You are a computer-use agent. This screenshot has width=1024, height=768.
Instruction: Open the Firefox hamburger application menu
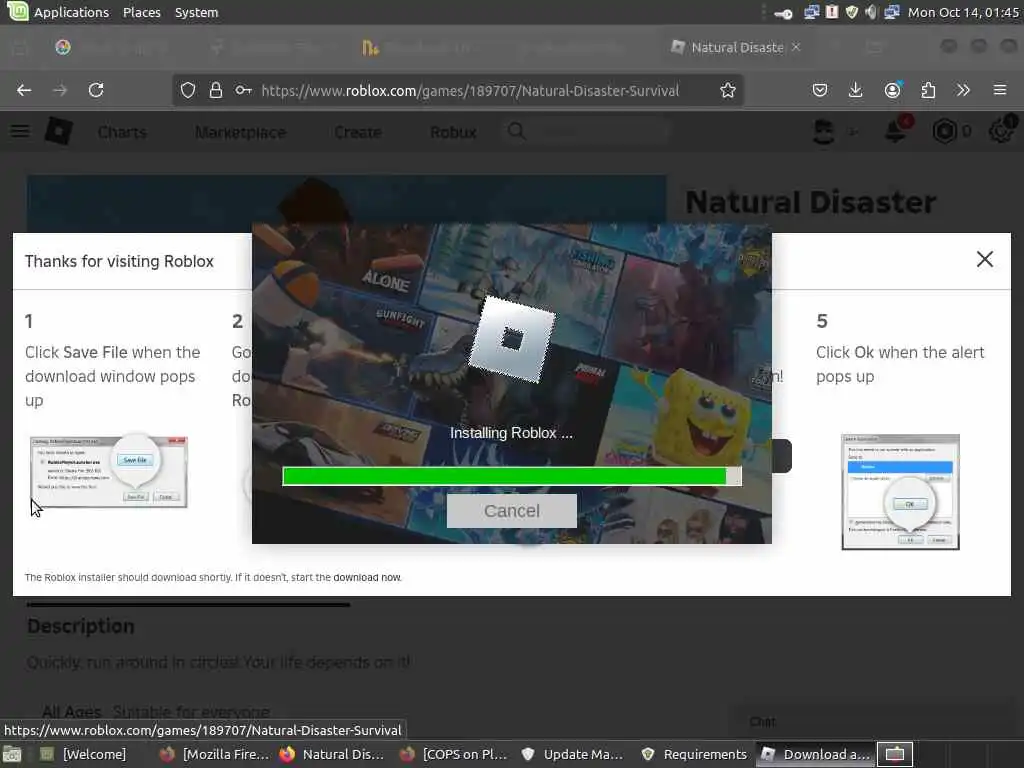pos(1000,90)
